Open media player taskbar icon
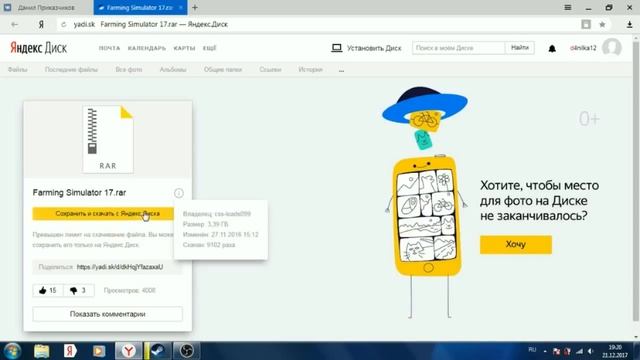 (x=99, y=351)
